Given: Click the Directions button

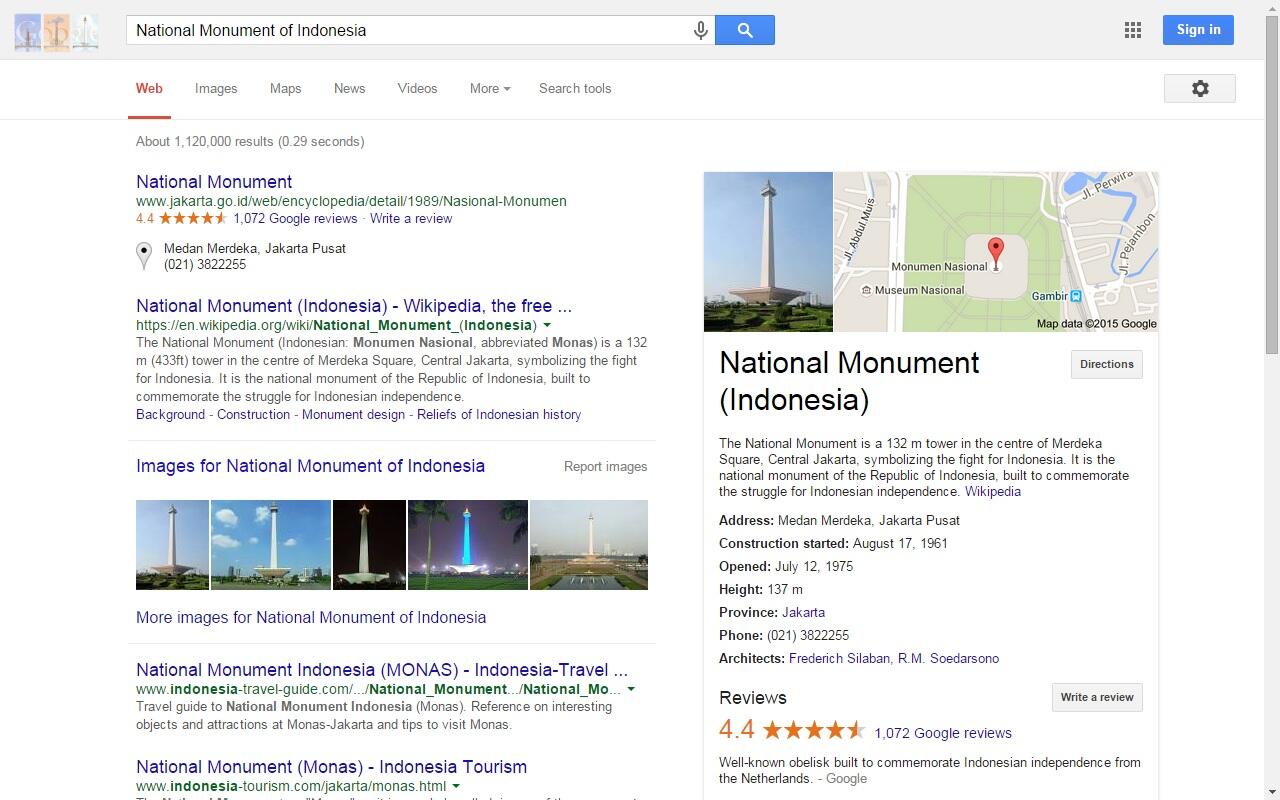Looking at the screenshot, I should (x=1106, y=364).
